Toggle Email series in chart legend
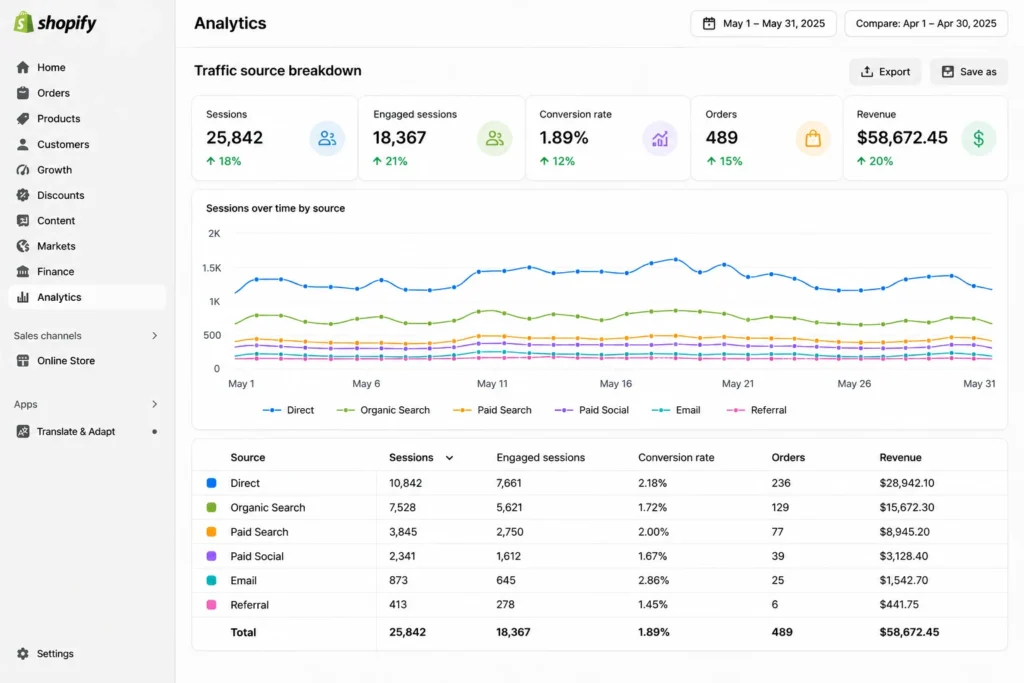The image size is (1024, 683). pyautogui.click(x=676, y=410)
